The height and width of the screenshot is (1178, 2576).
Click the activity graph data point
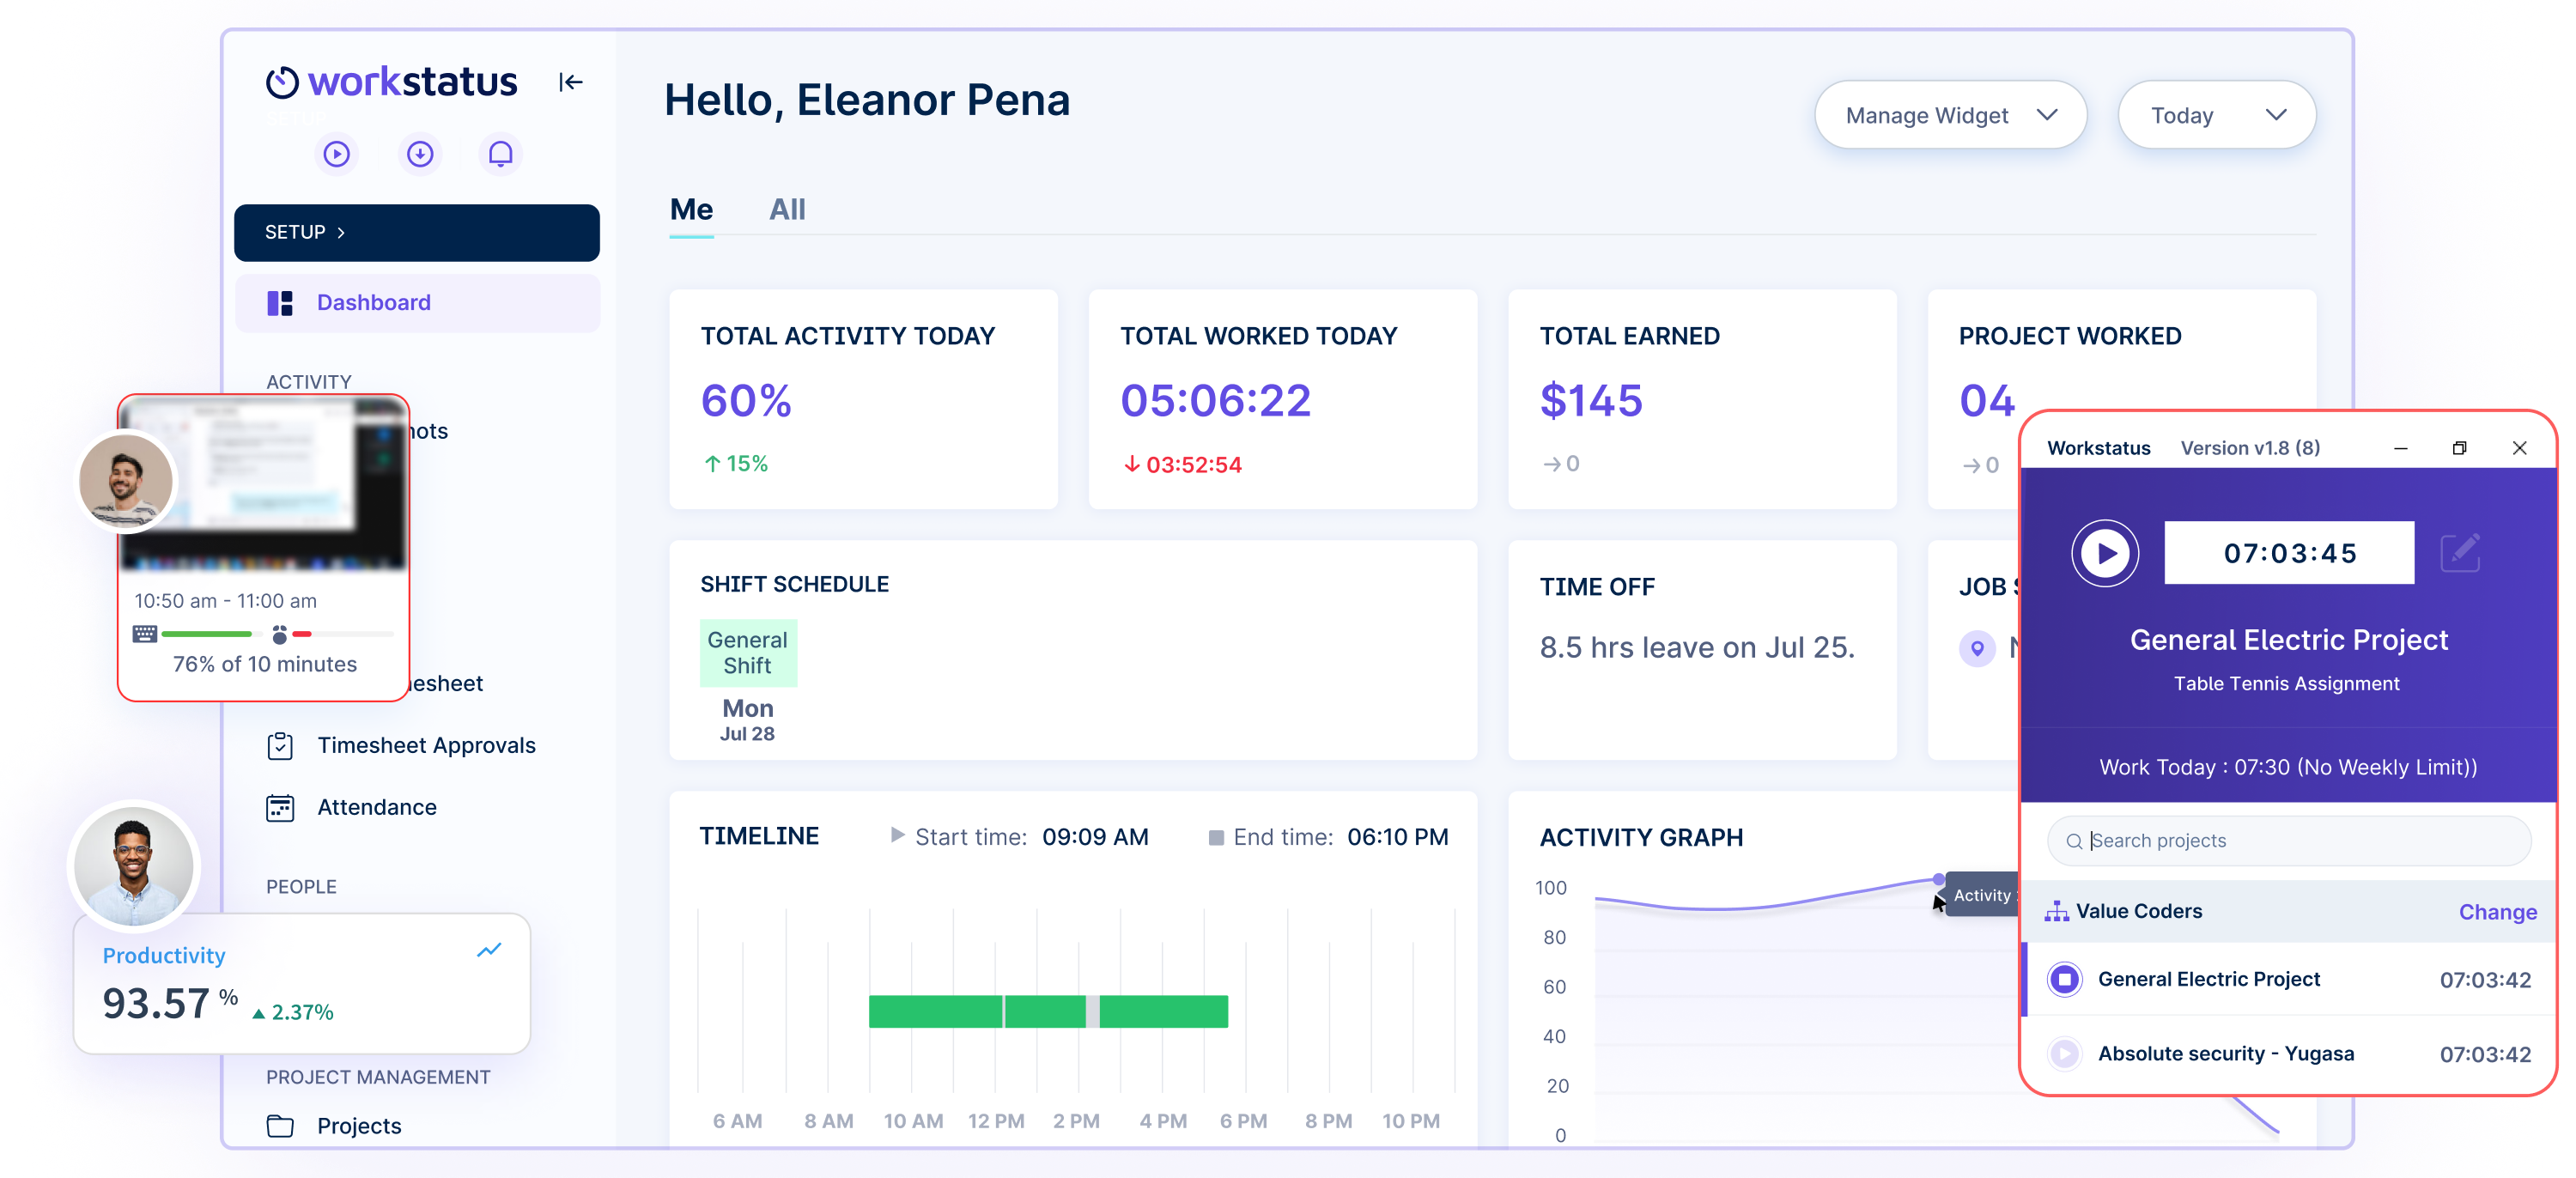[1938, 879]
